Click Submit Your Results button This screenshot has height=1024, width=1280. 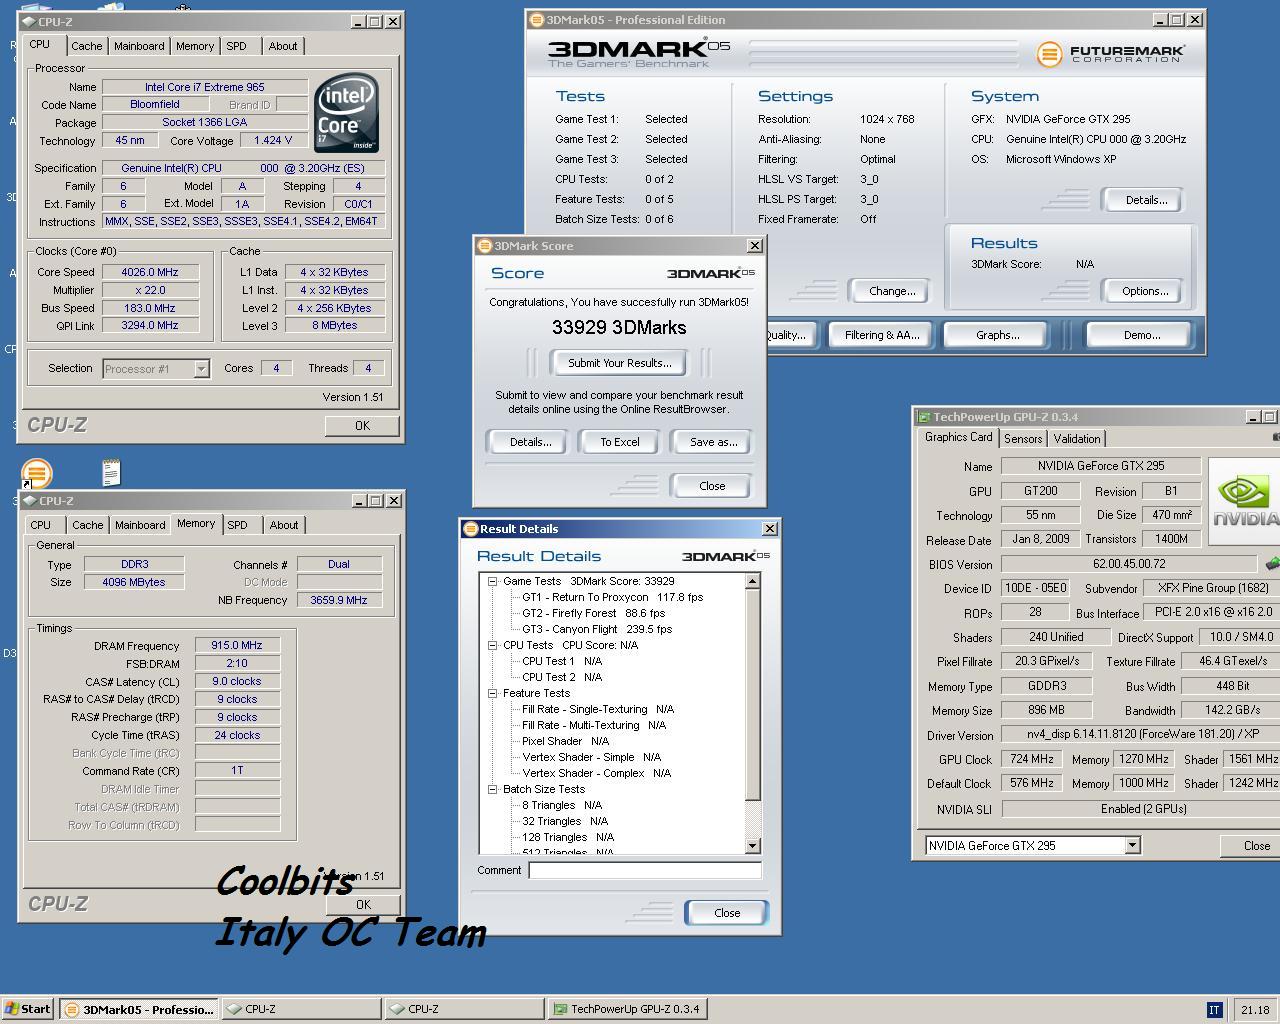(620, 363)
